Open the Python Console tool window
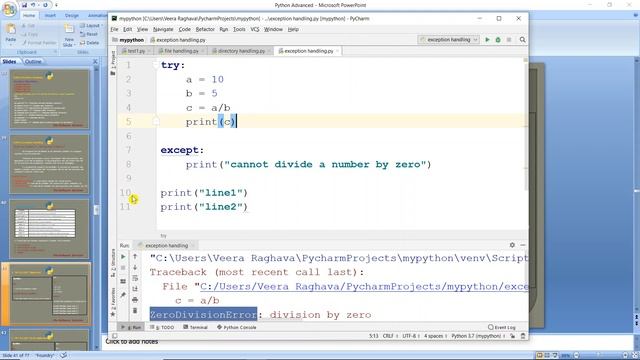This screenshot has height=360, width=640. 237,327
